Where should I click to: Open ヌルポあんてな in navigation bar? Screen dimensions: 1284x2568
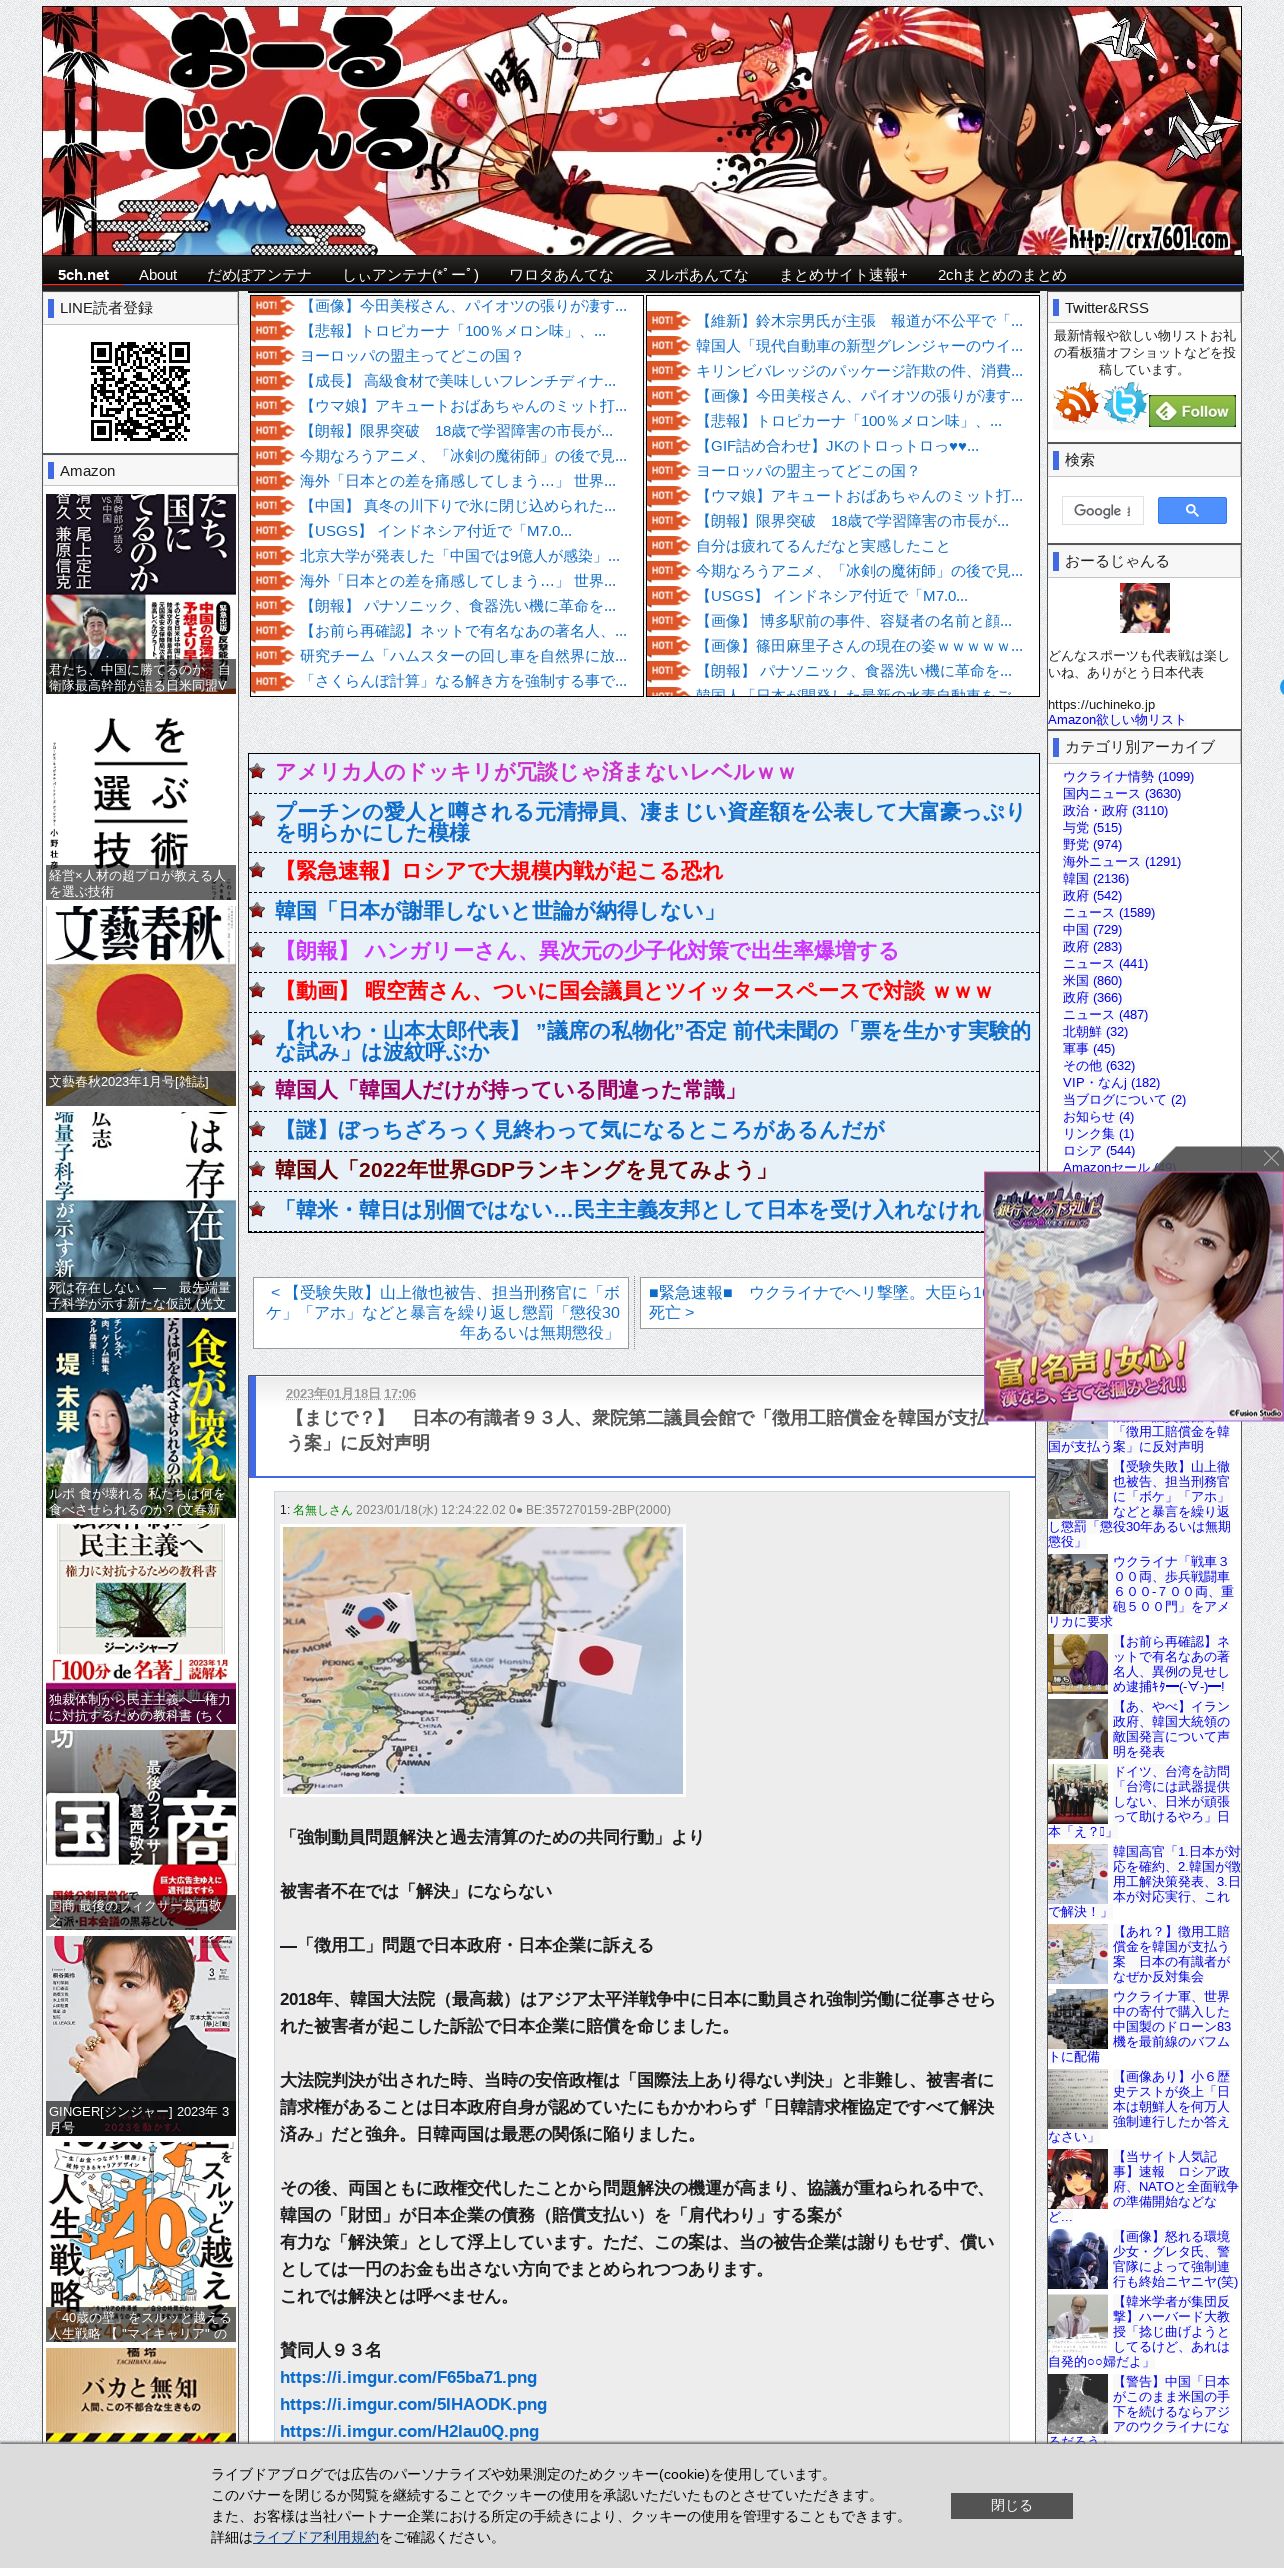coord(696,274)
